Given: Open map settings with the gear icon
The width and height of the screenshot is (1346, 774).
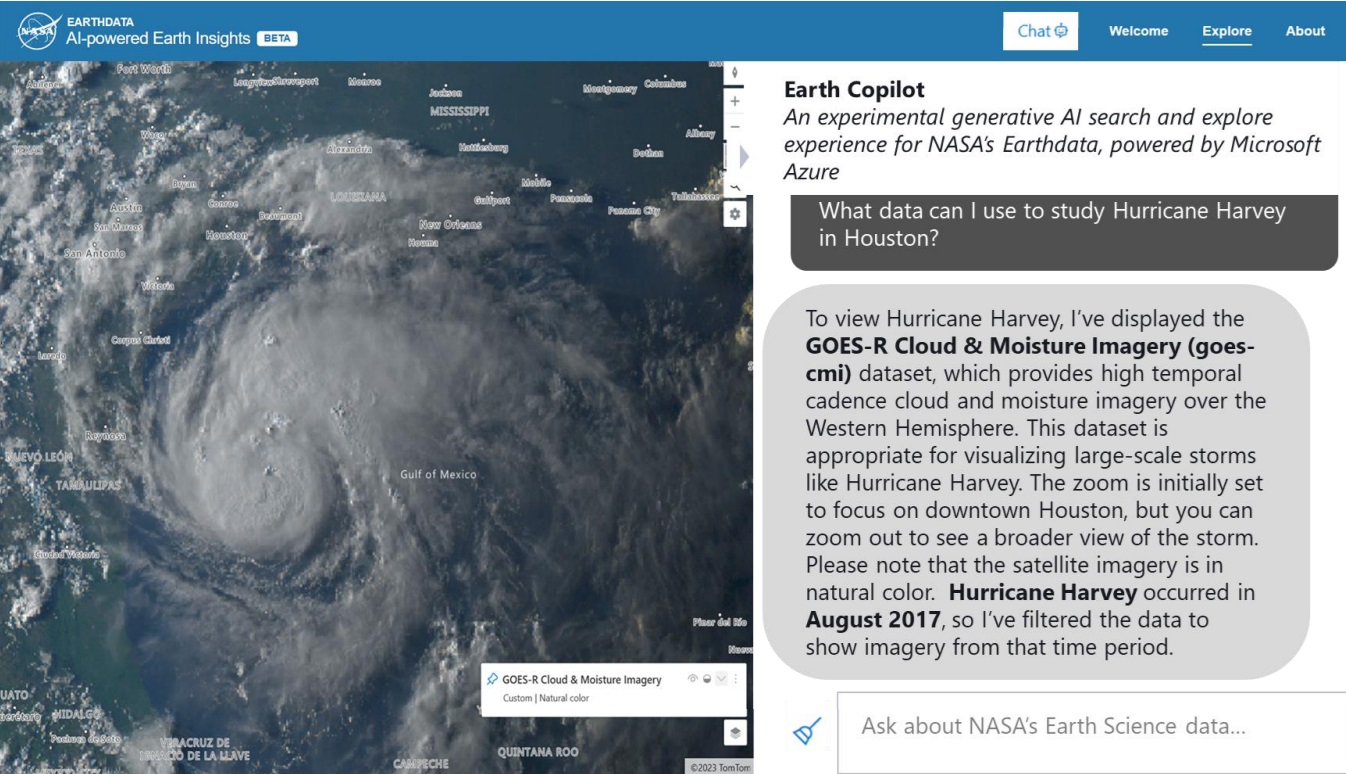Looking at the screenshot, I should click(x=735, y=214).
